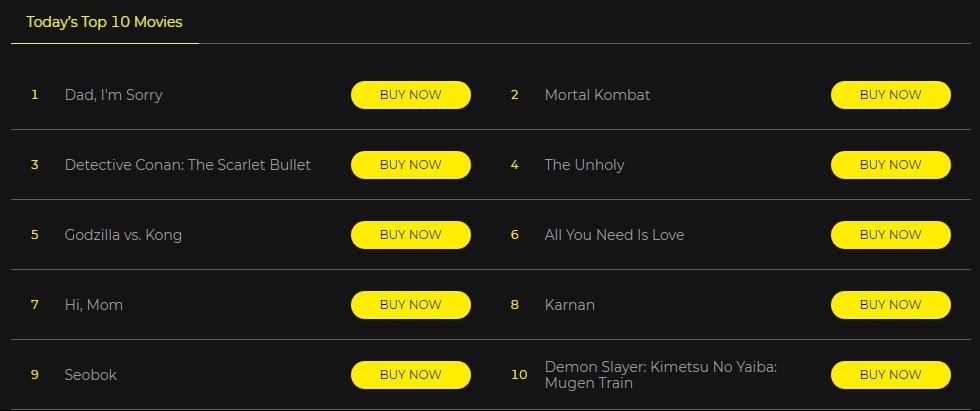Select the Mortal Kombat title link
Viewport: 980px width, 411px height.
(x=597, y=95)
